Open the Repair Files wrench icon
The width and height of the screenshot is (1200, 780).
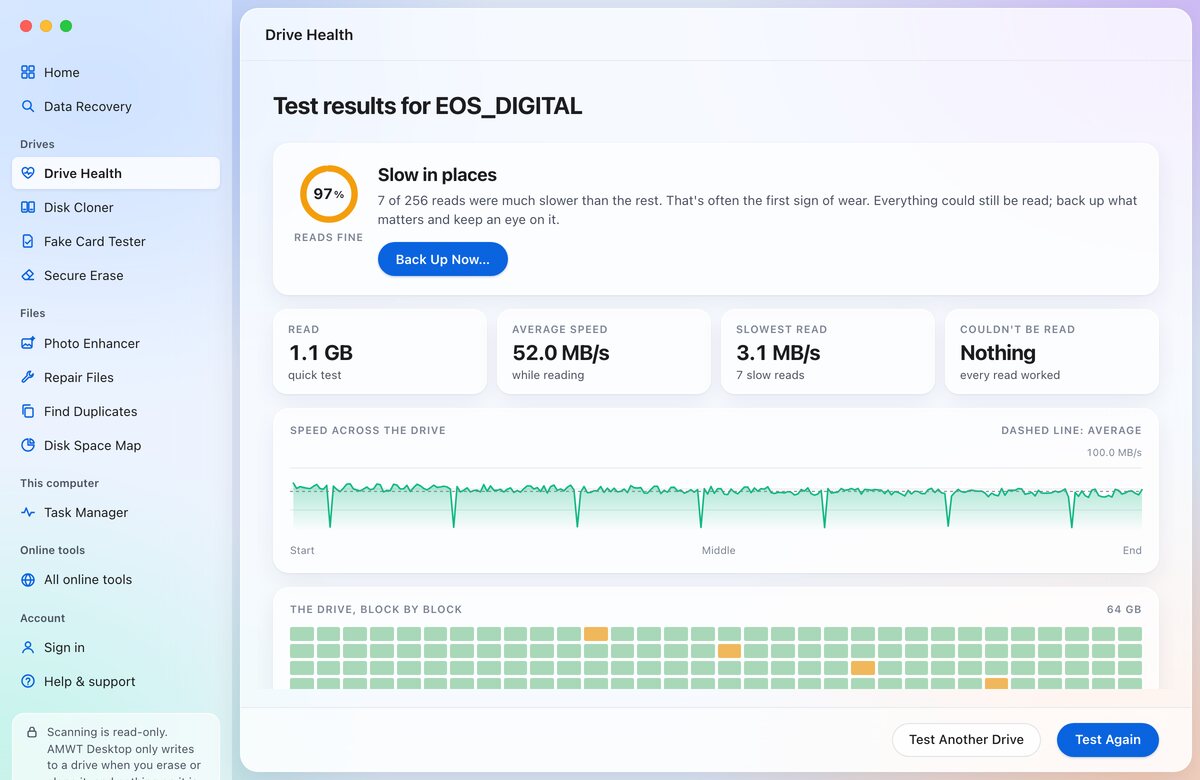[28, 377]
